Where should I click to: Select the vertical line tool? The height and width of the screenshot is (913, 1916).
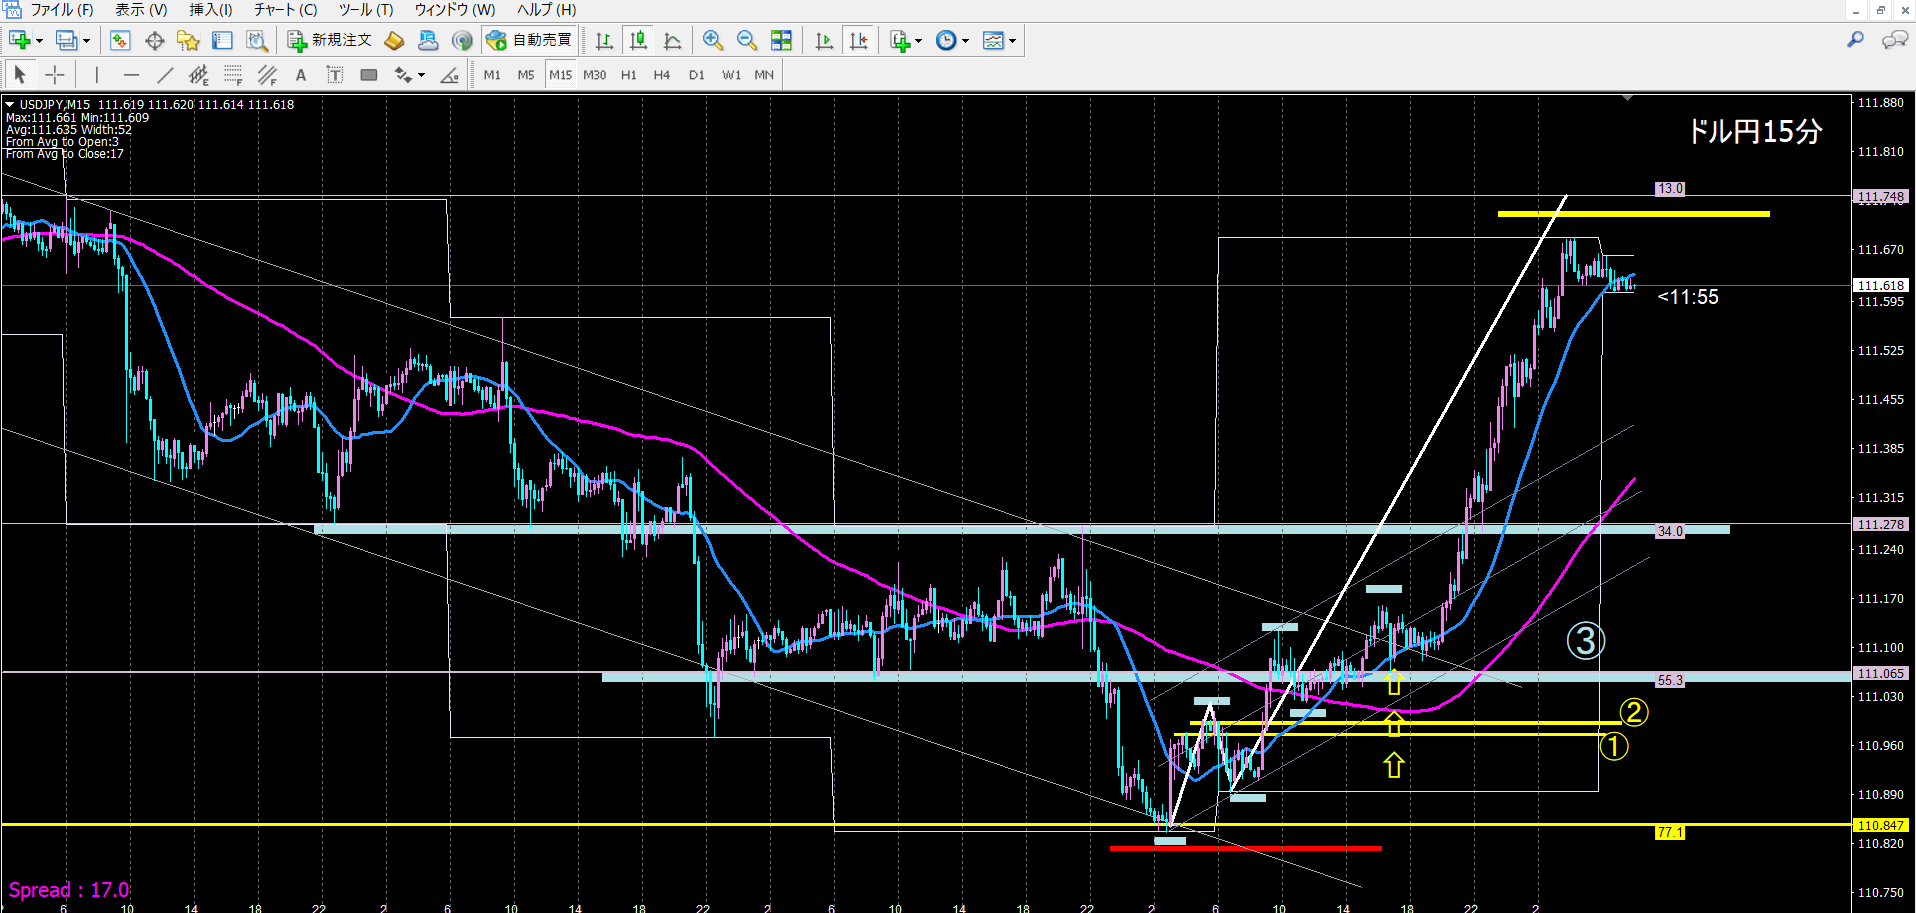tap(96, 75)
